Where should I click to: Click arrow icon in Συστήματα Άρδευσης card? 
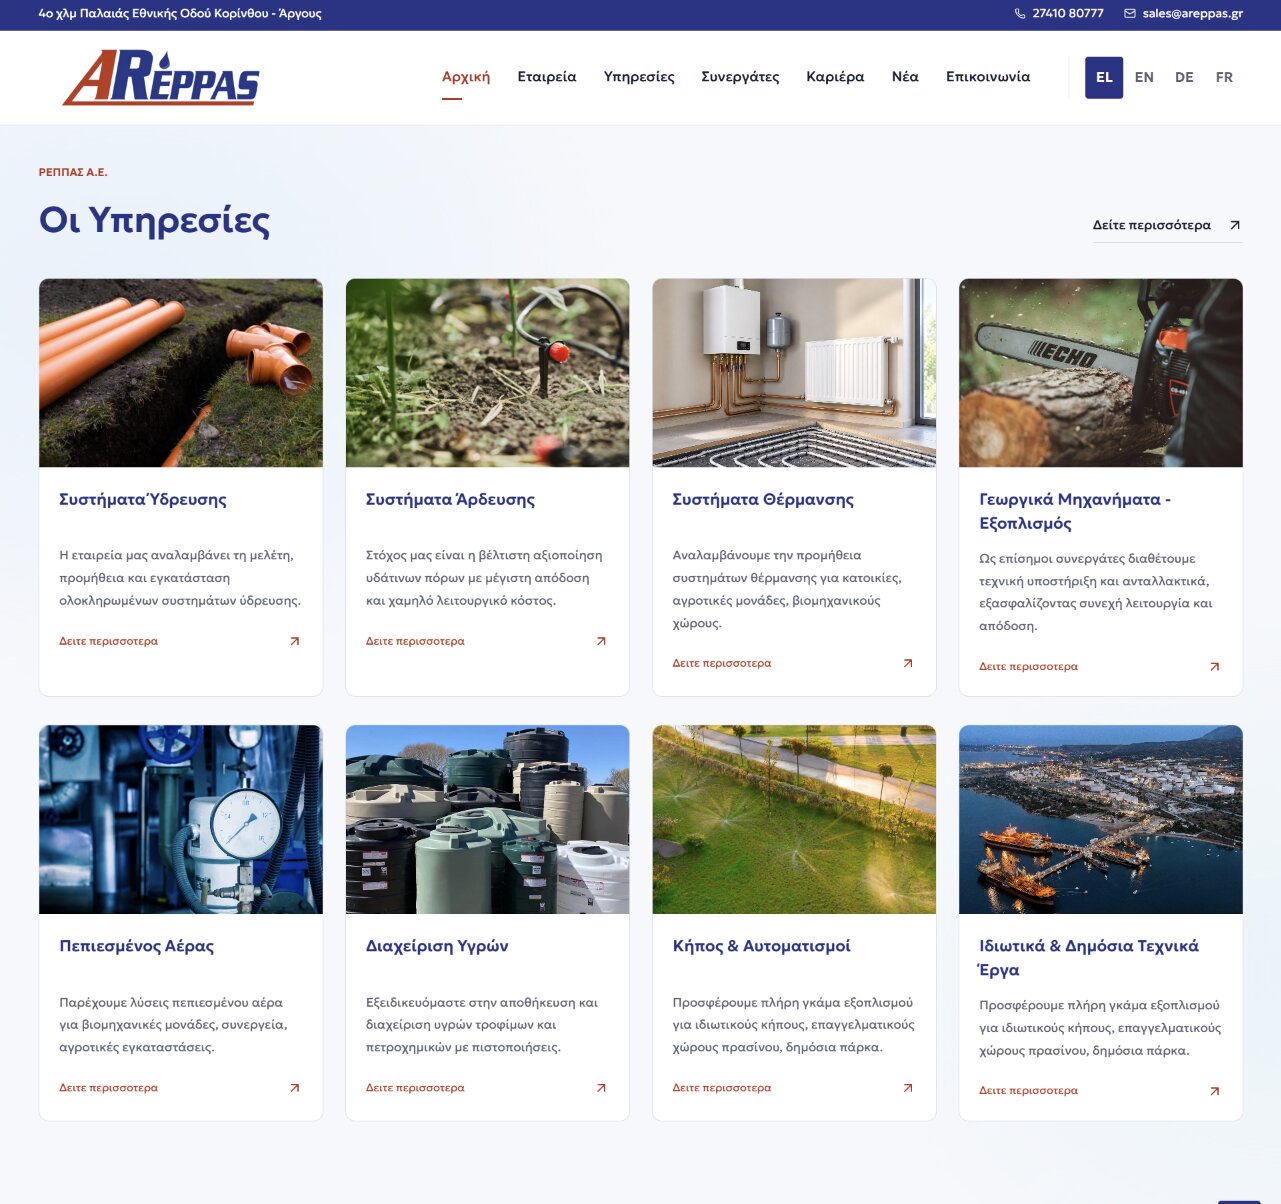[x=601, y=641]
